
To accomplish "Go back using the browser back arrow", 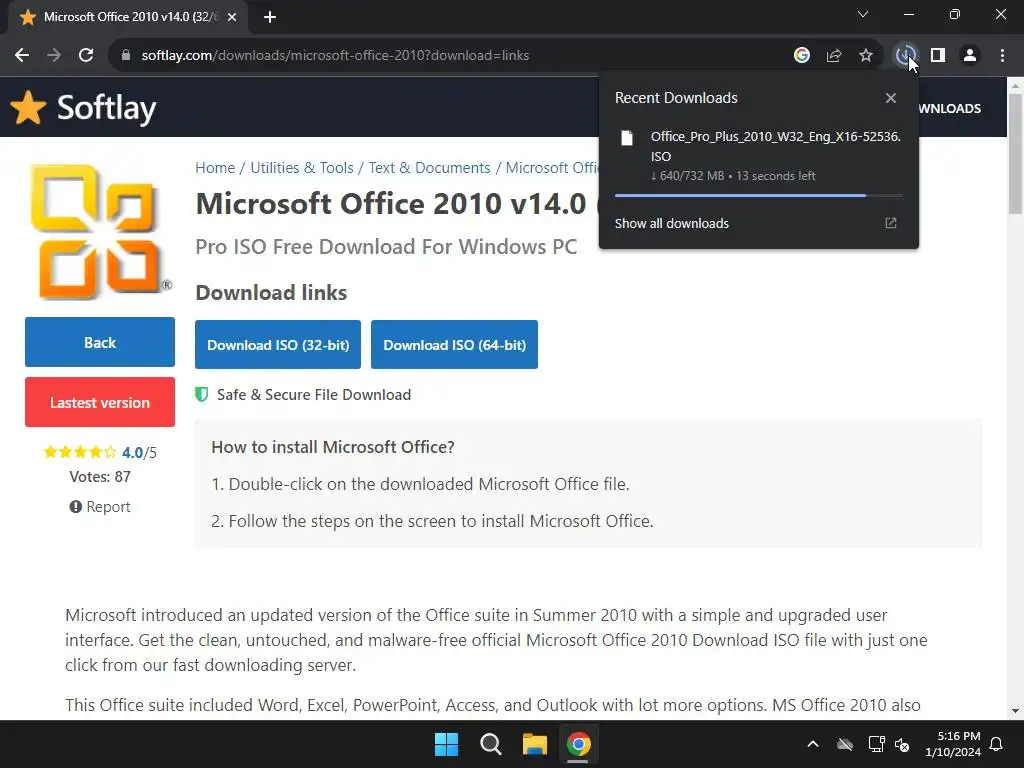I will tap(22, 56).
